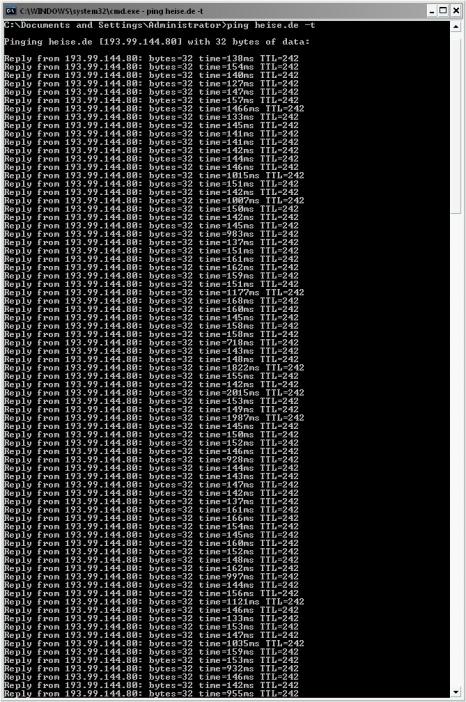Click the reply showing time=1177ms
The height and width of the screenshot is (702, 466).
click(154, 292)
